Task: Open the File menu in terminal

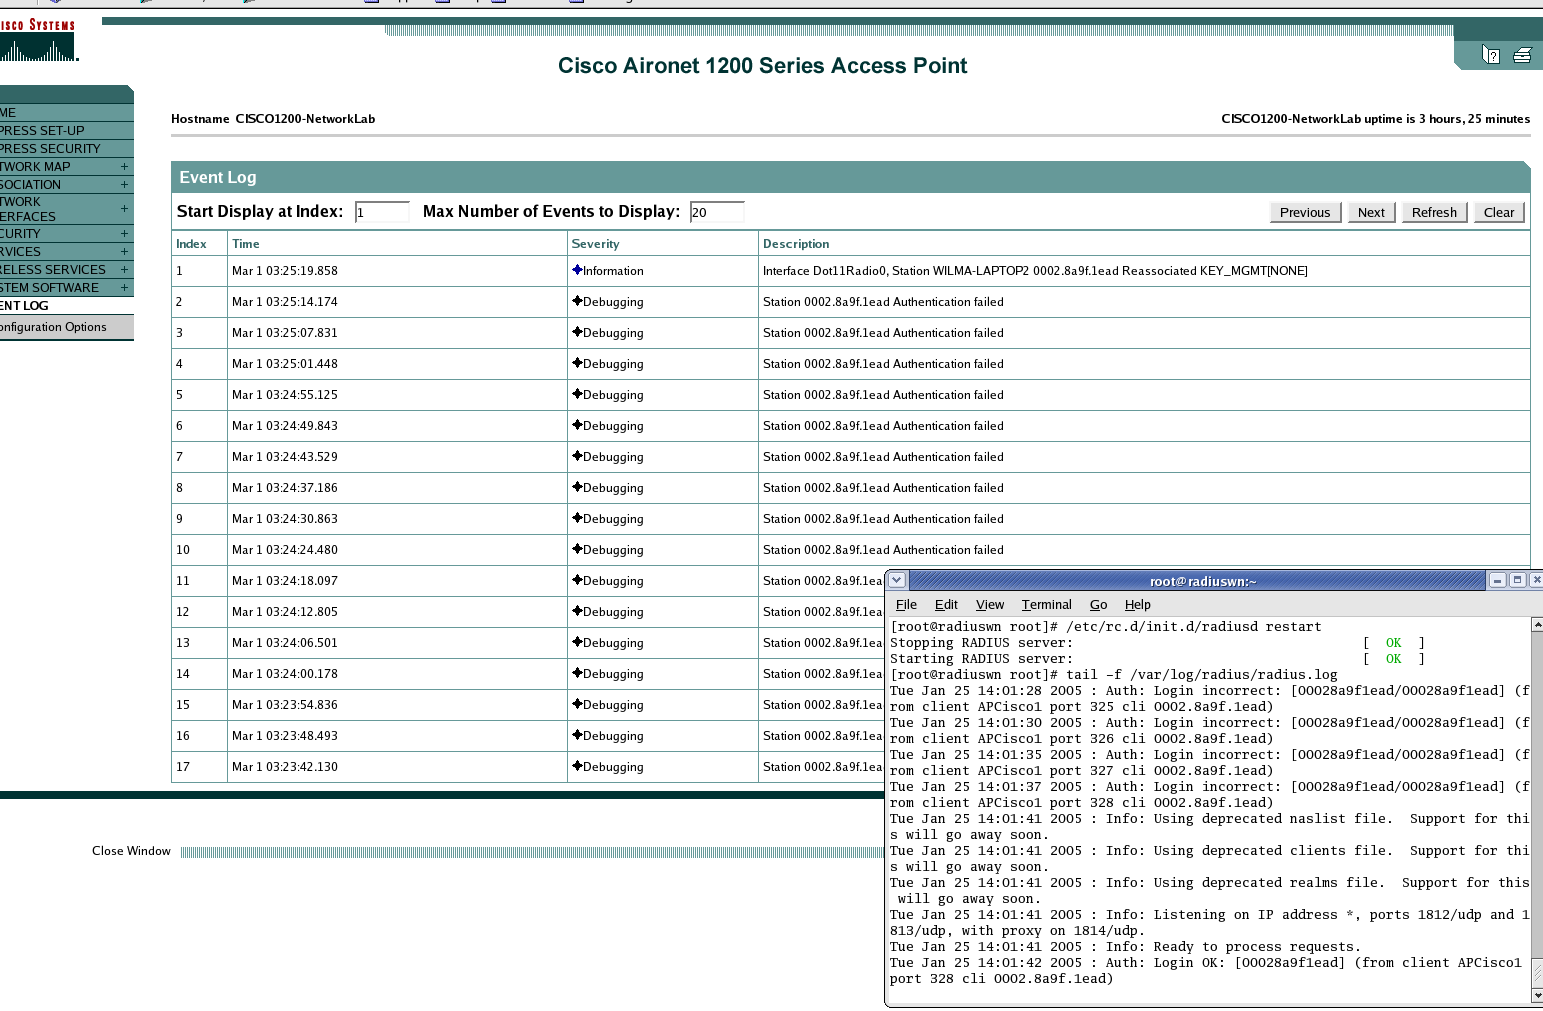Action: point(906,604)
